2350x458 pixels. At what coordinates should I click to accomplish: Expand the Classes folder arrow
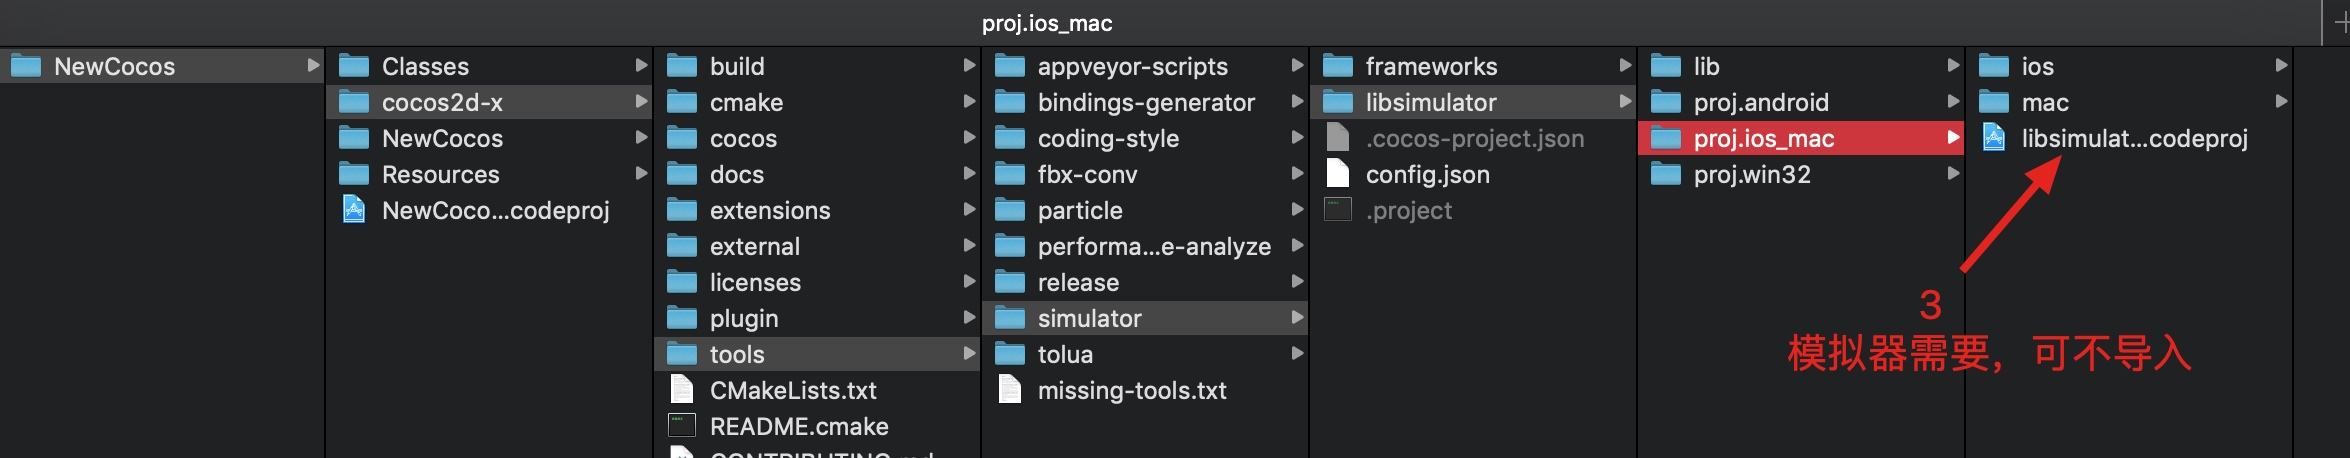pos(641,66)
